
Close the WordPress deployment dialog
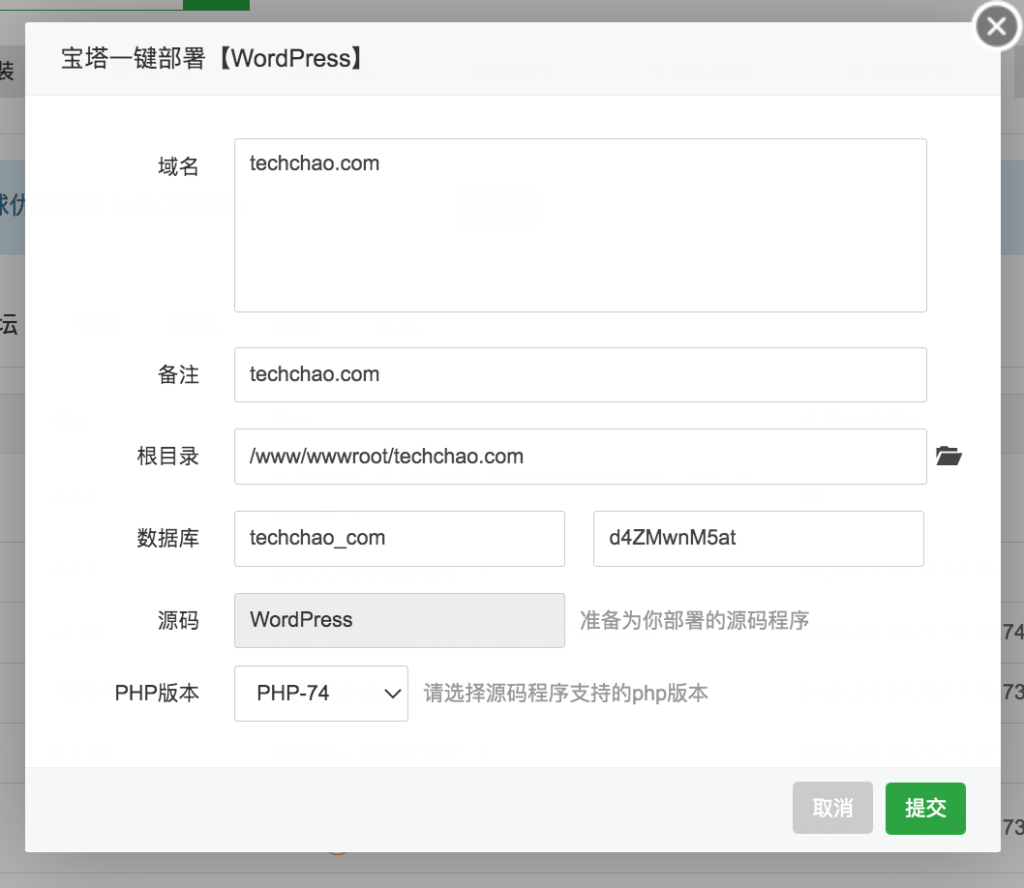point(996,26)
